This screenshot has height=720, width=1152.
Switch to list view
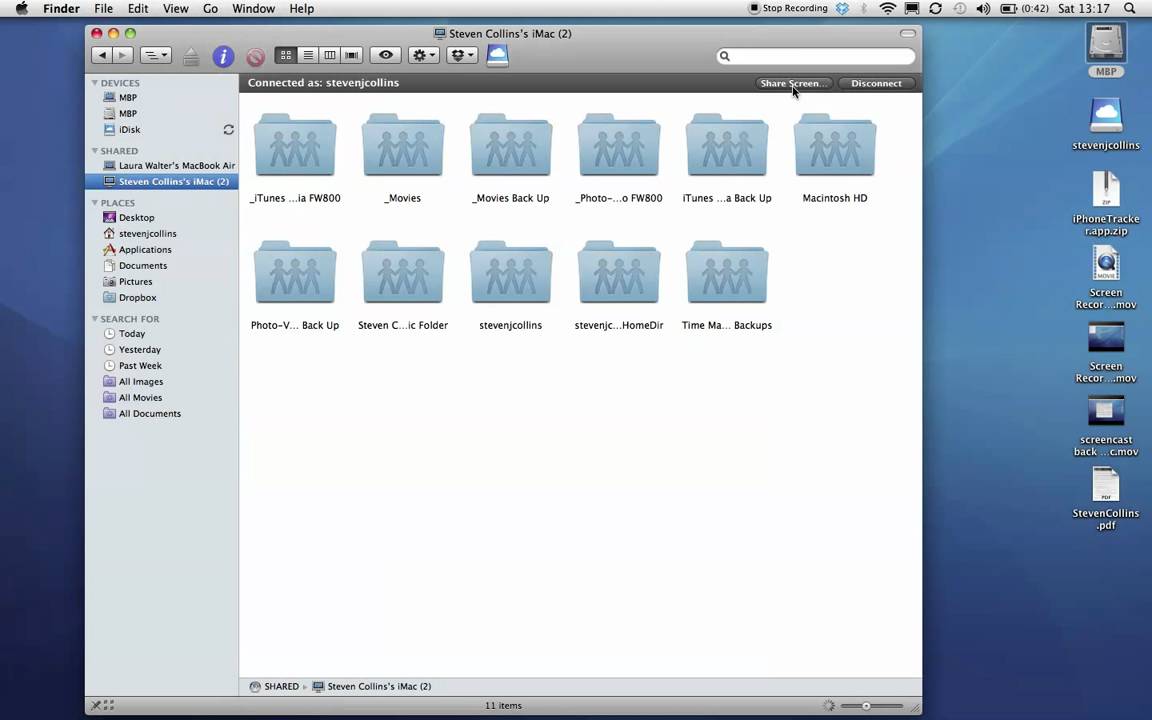point(308,55)
